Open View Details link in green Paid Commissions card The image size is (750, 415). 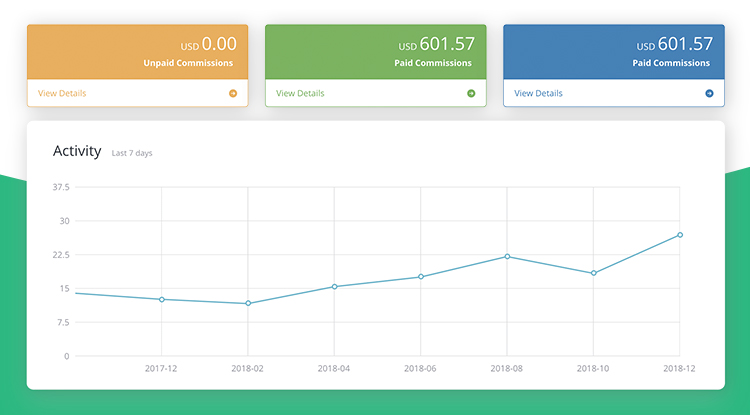coord(300,93)
